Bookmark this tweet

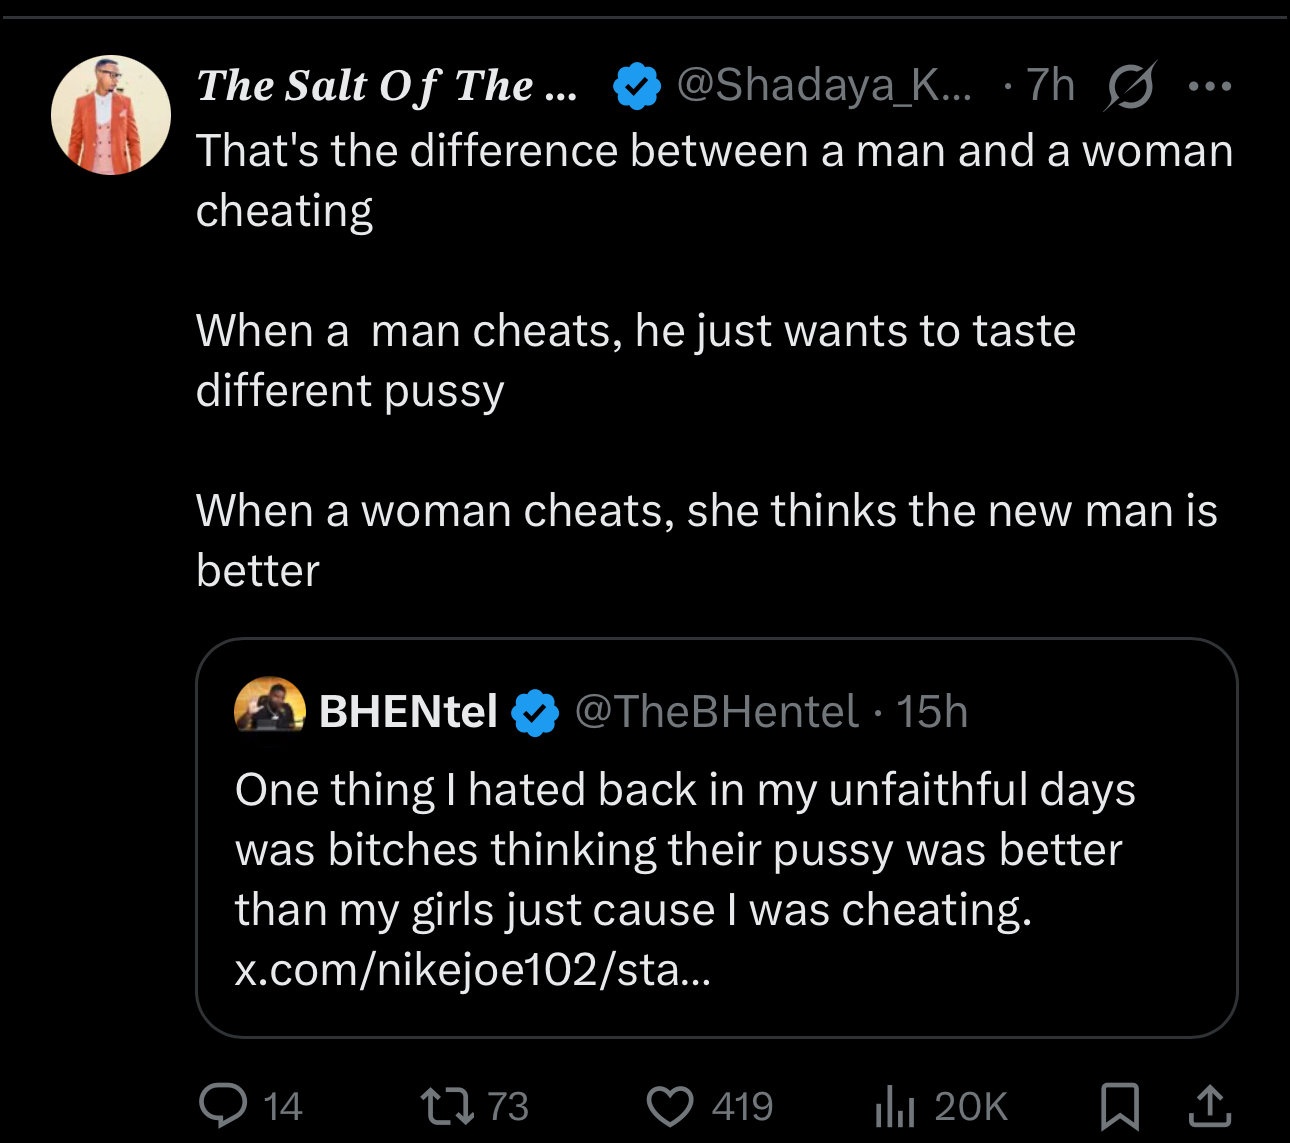pyautogui.click(x=1119, y=1106)
